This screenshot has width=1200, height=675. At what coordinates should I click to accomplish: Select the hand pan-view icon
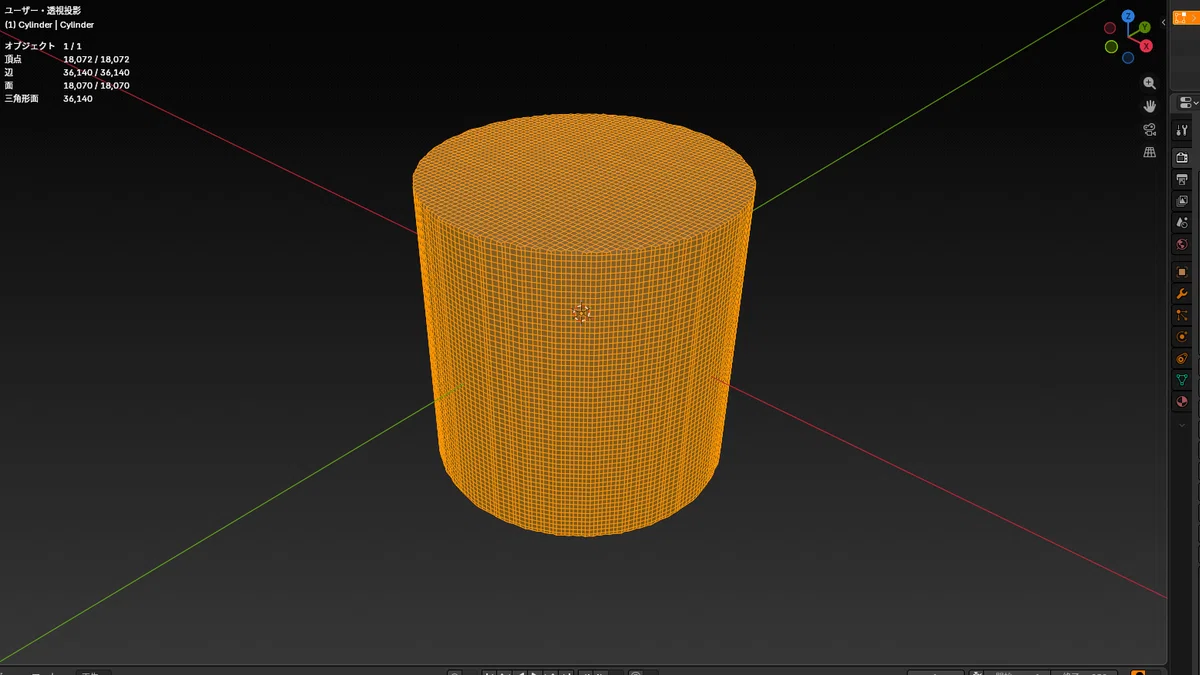pos(1150,106)
